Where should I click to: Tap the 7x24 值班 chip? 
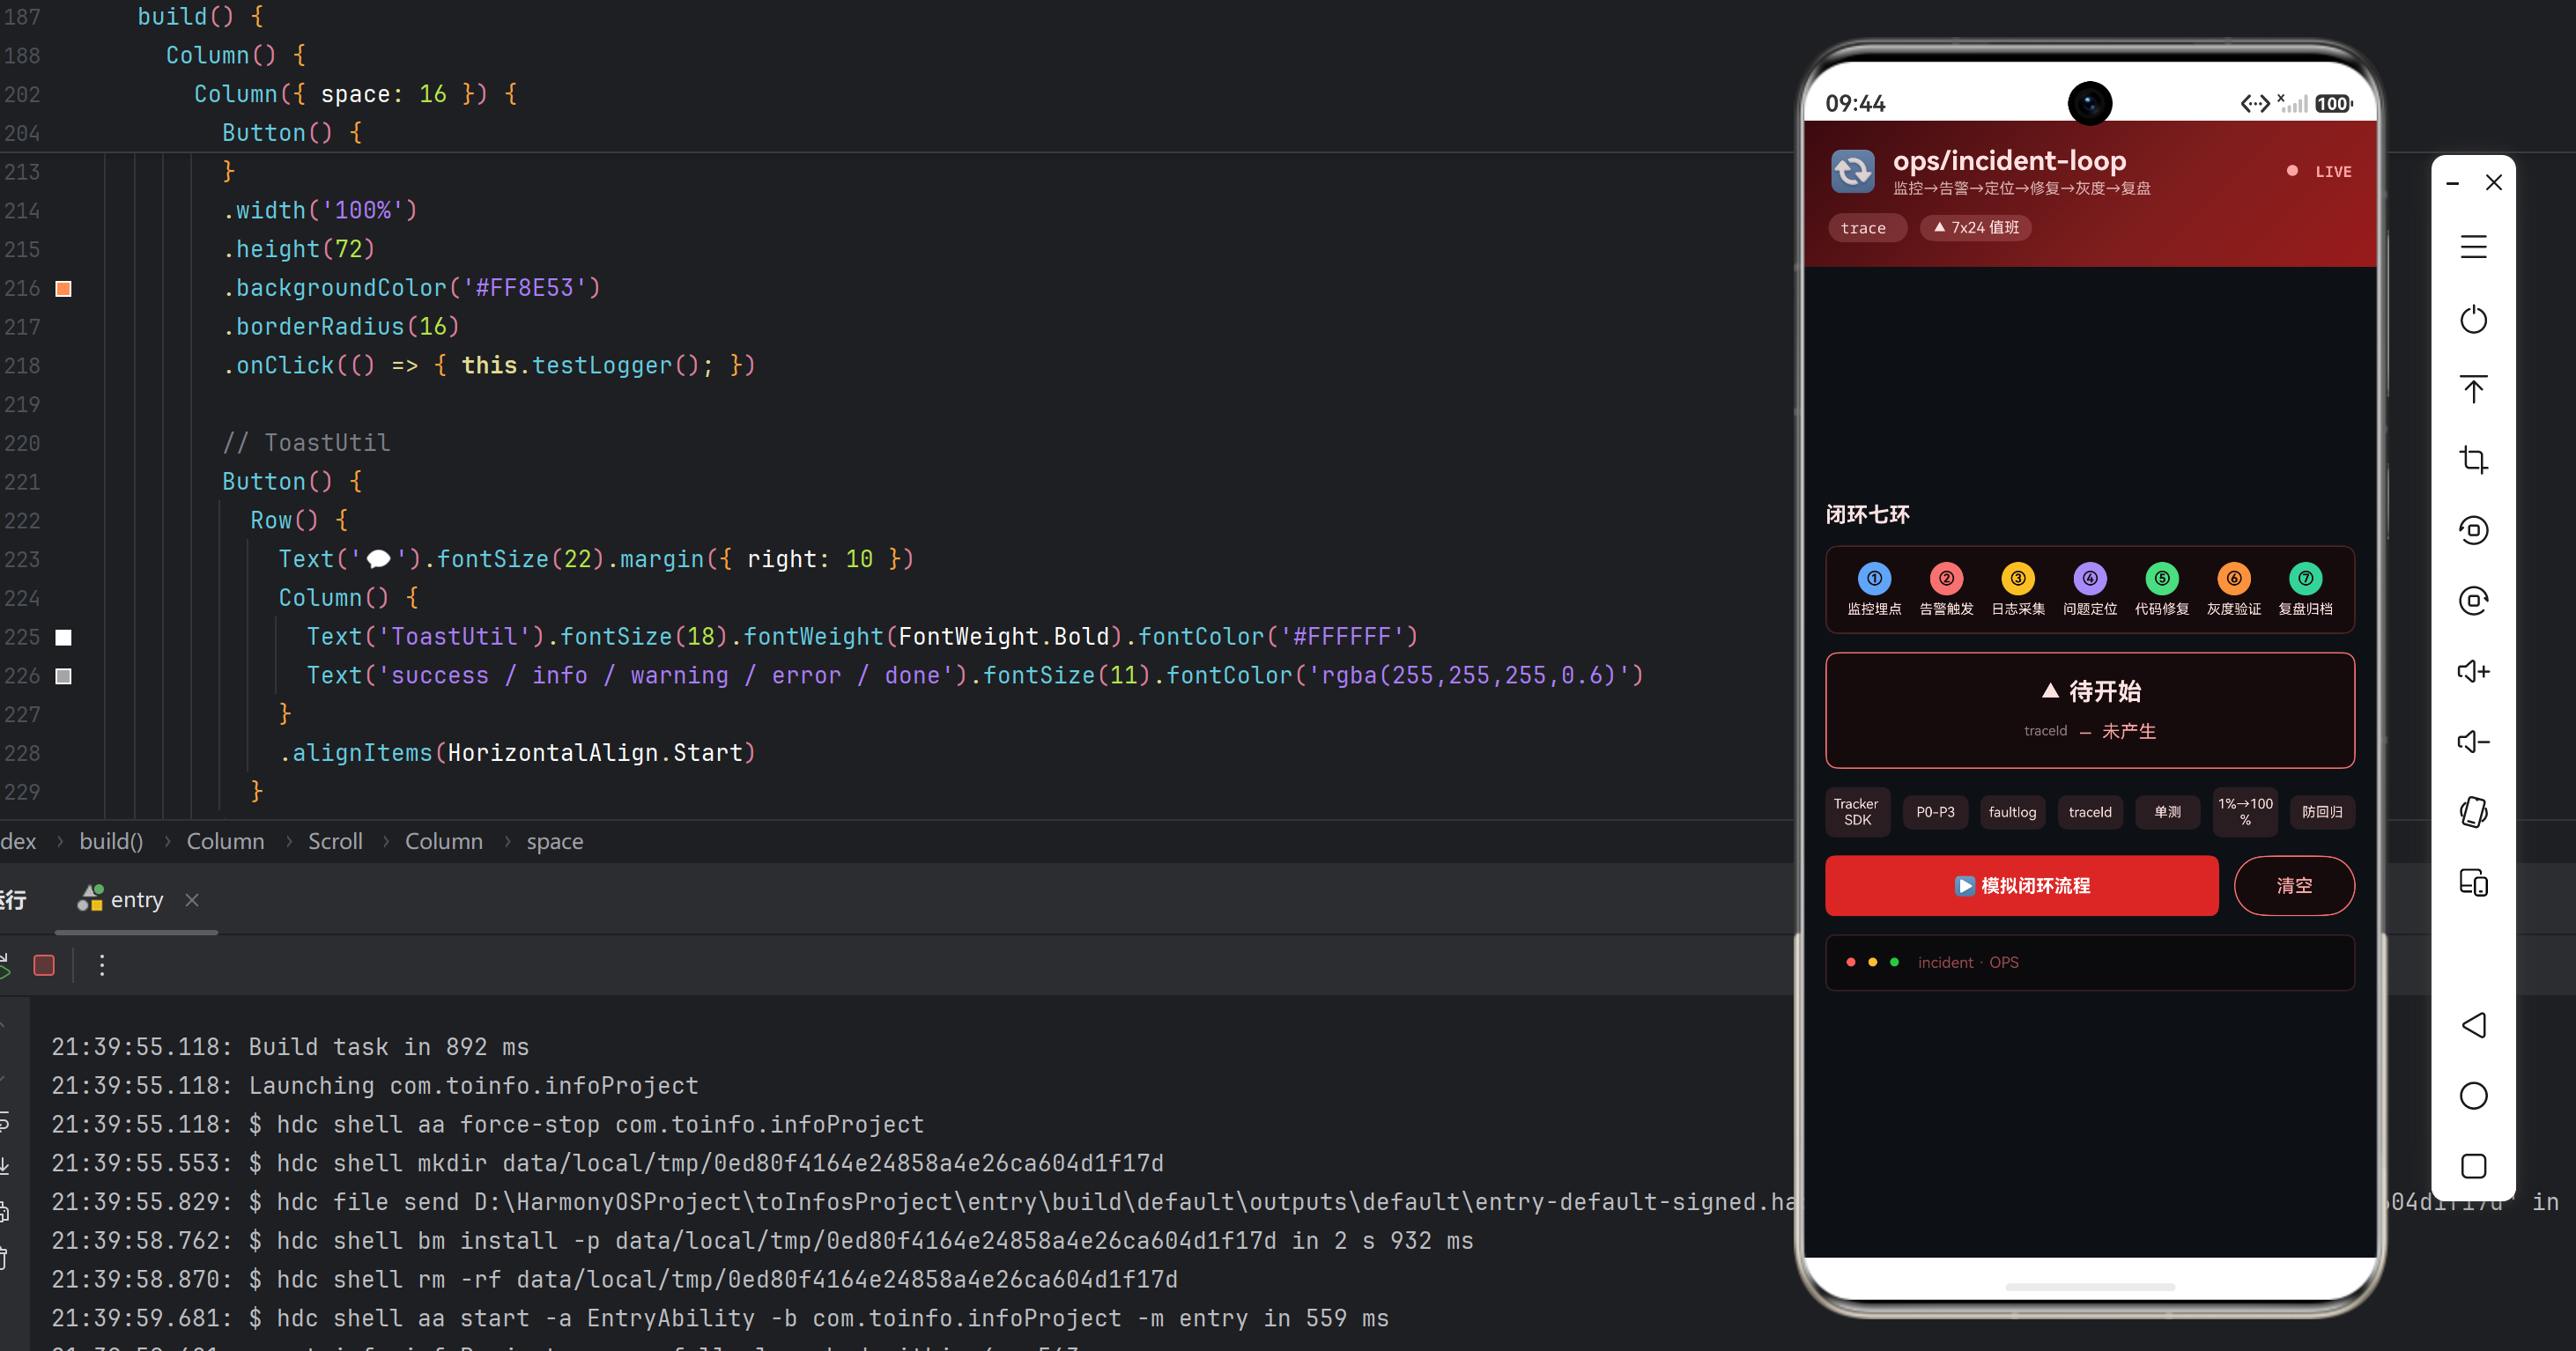click(1975, 228)
